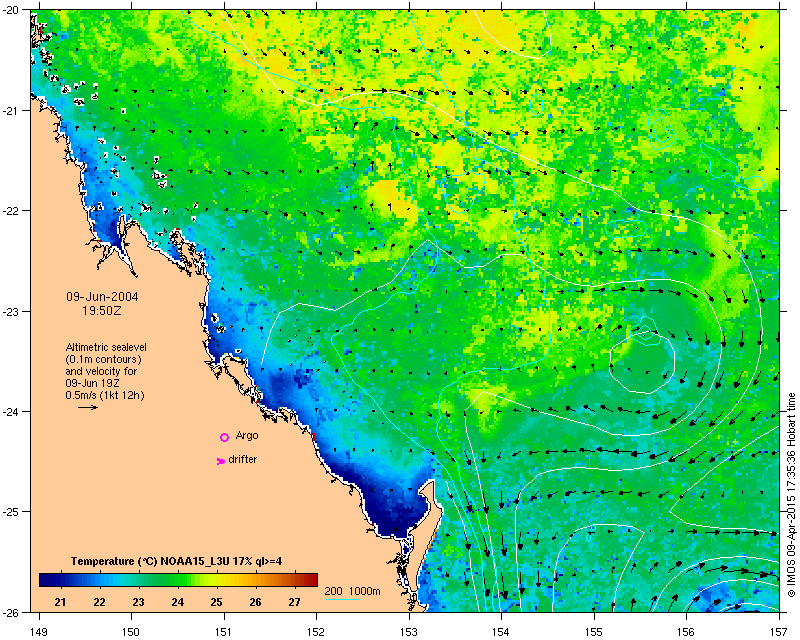Click the 'Temperature (°C) NOAA15_L3U 17% ql>=4' title
Viewport: 800px width, 640px height.
pos(177,561)
